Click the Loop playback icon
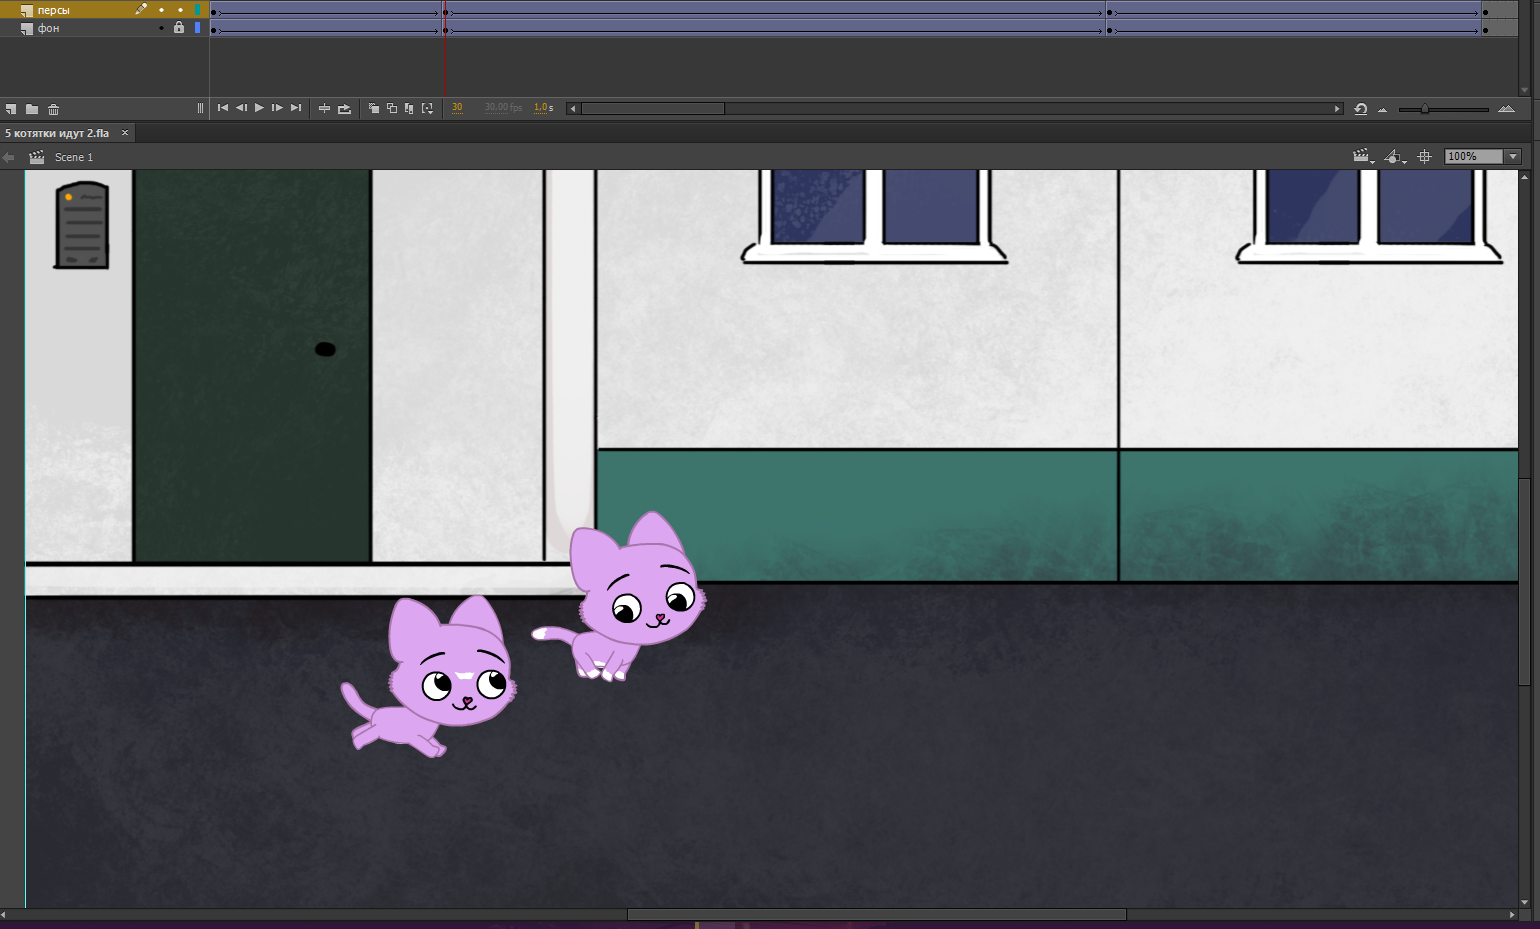The width and height of the screenshot is (1540, 929). click(x=344, y=109)
